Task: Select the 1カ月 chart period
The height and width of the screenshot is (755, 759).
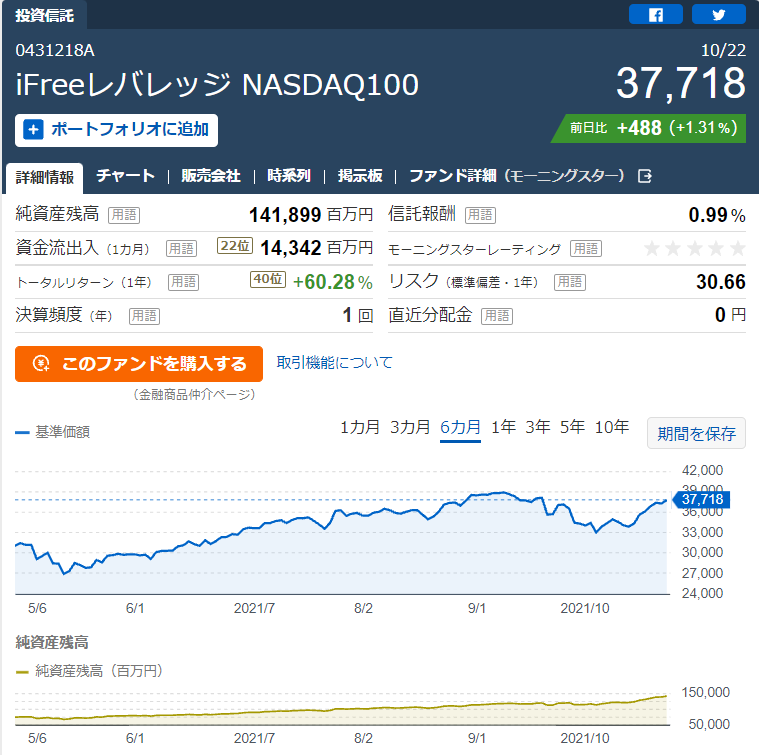Action: click(360, 427)
